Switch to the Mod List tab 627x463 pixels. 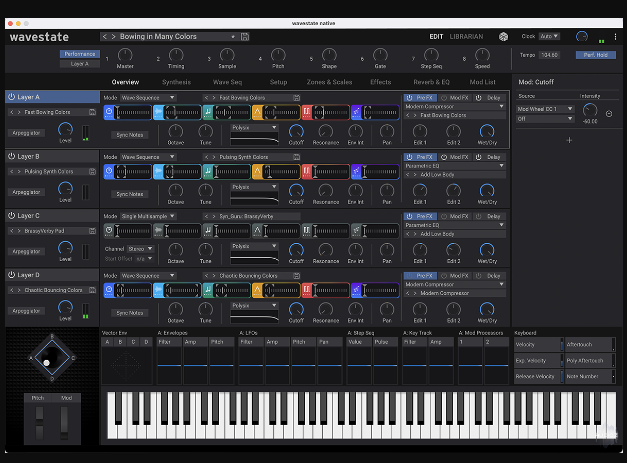coord(483,82)
